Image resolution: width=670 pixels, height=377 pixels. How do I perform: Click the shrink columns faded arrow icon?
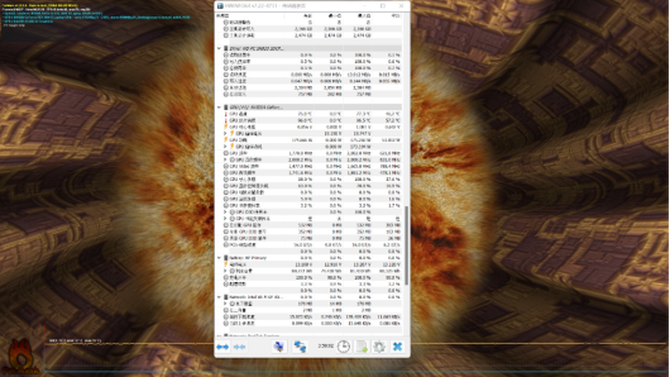click(239, 347)
